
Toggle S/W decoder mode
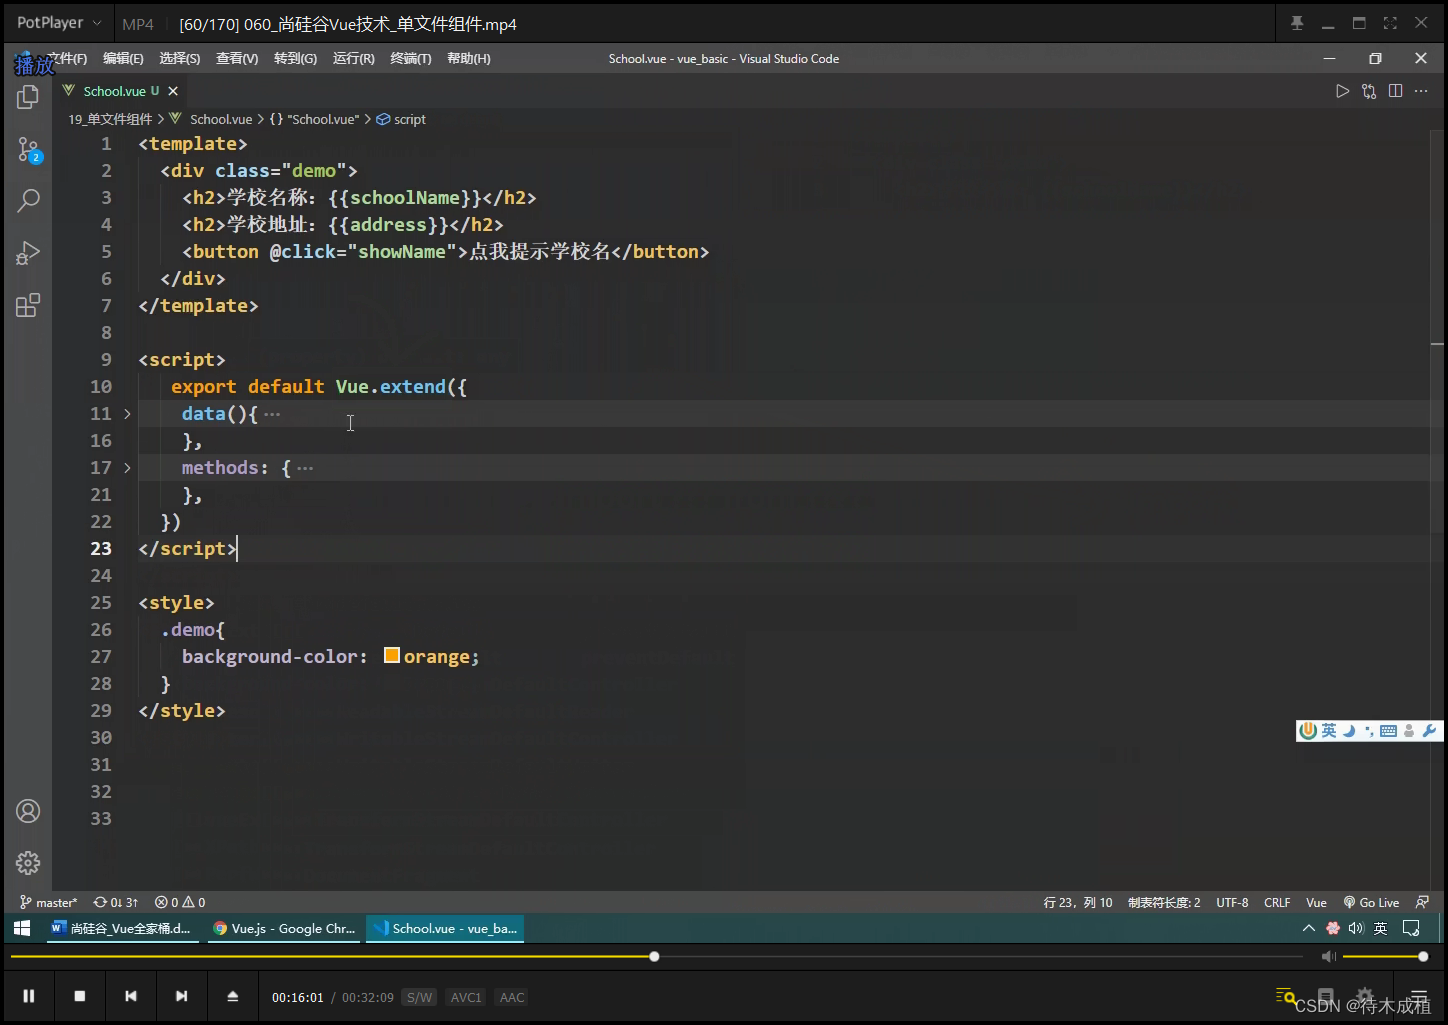[x=420, y=997]
